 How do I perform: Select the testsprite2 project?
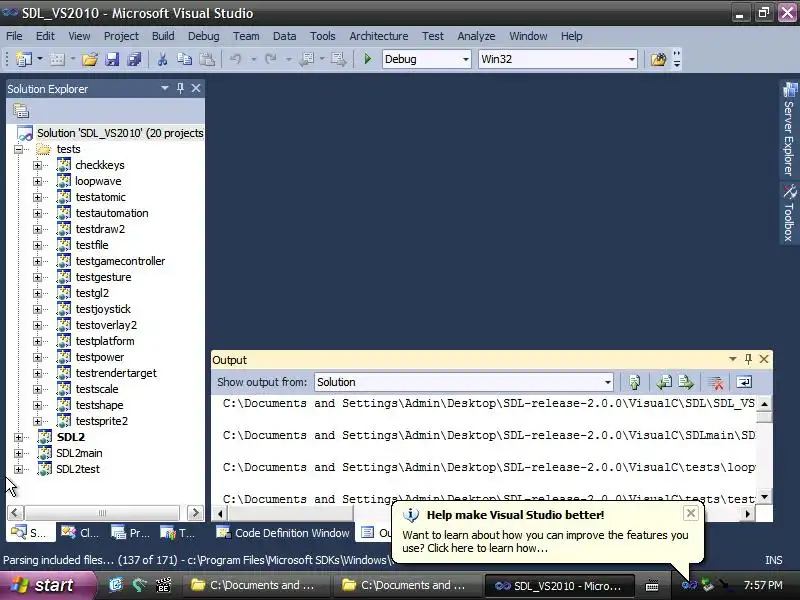tap(102, 421)
